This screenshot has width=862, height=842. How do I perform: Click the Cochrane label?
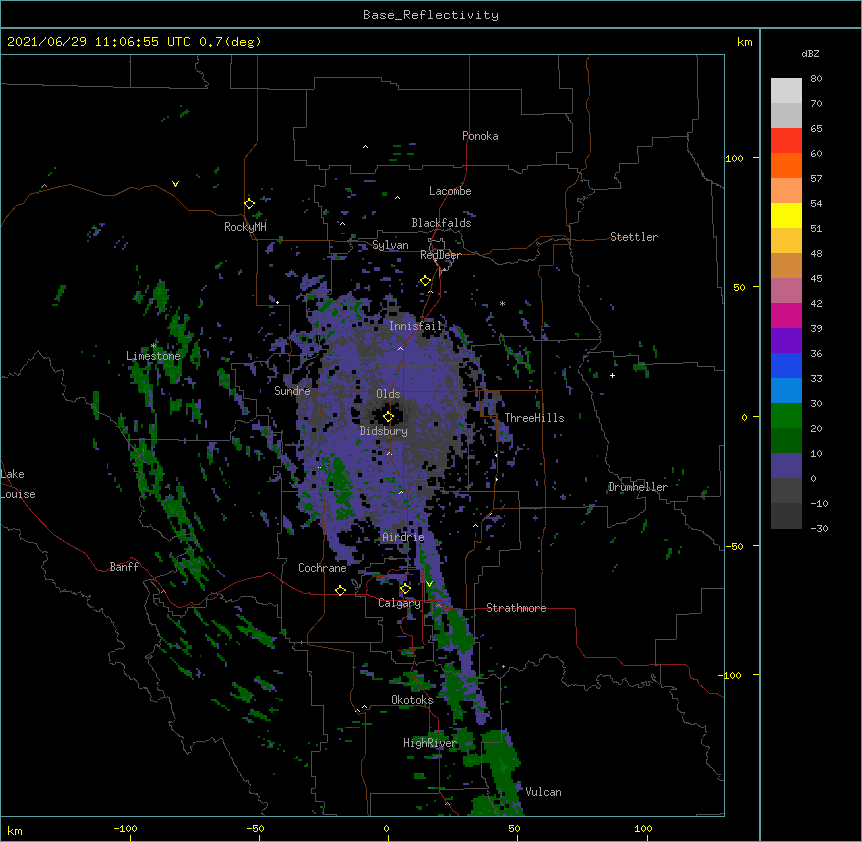322,568
